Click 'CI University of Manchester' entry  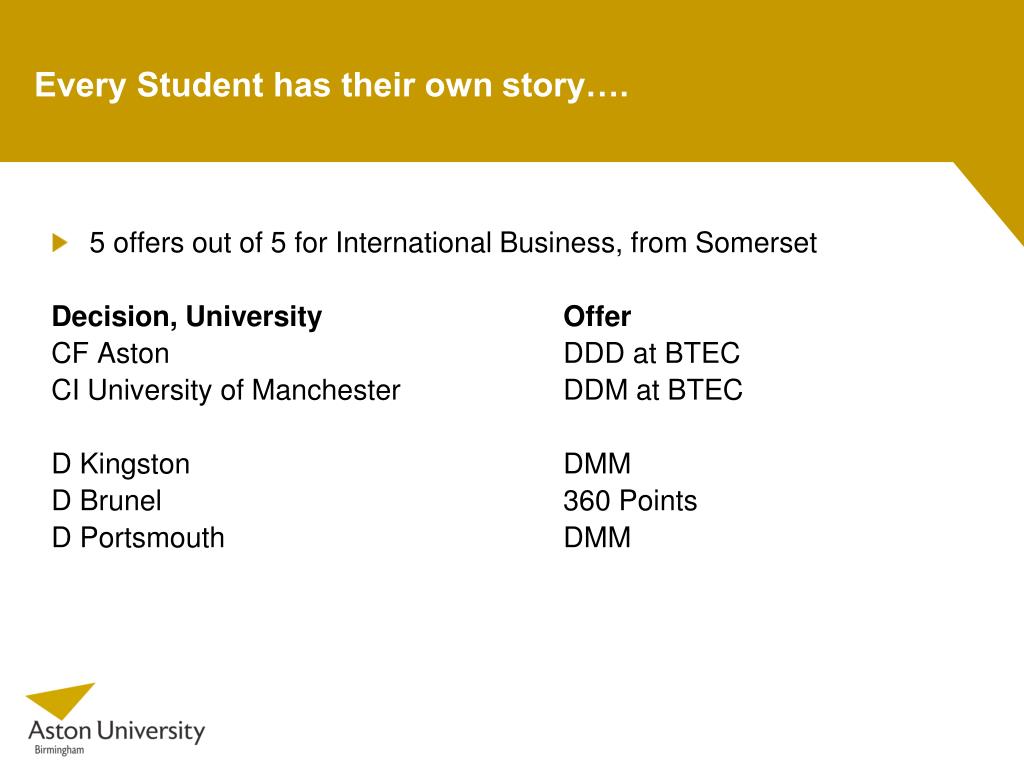[226, 391]
